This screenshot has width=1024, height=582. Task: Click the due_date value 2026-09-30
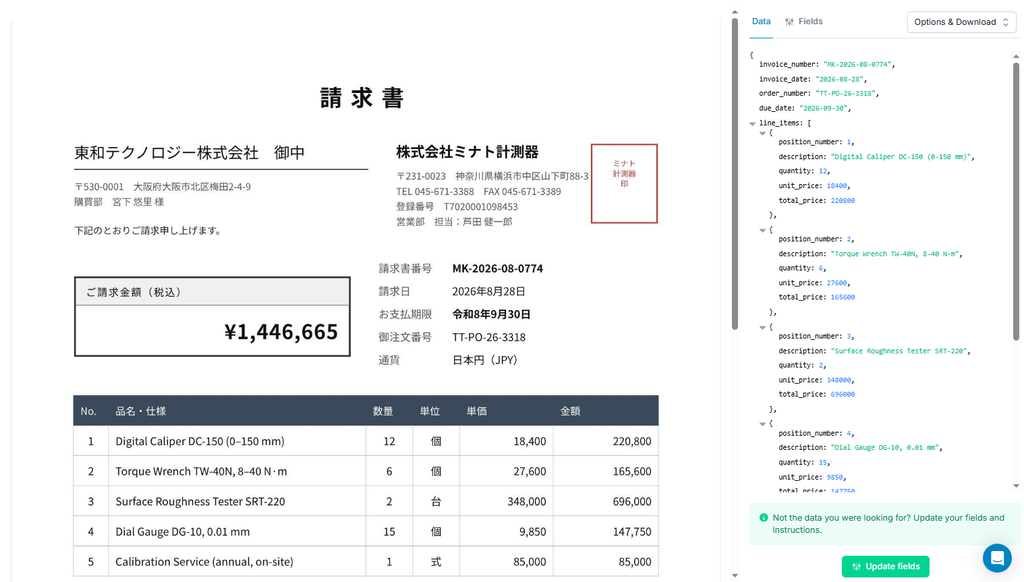point(824,108)
